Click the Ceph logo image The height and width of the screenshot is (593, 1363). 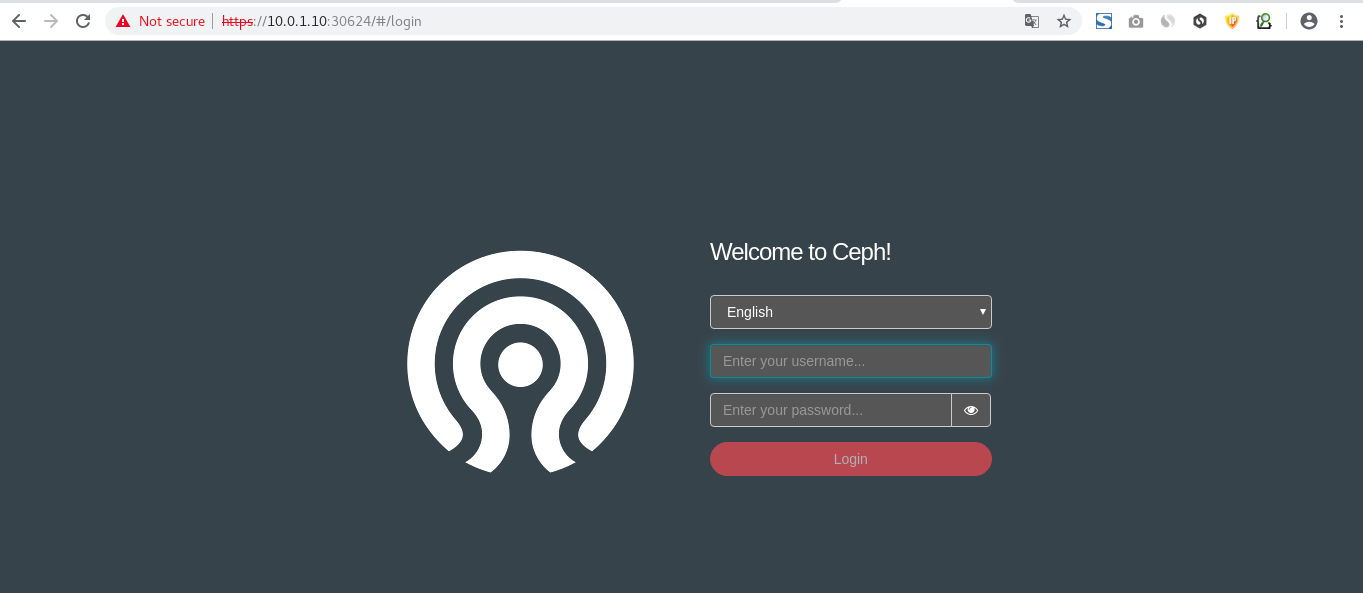tap(520, 362)
